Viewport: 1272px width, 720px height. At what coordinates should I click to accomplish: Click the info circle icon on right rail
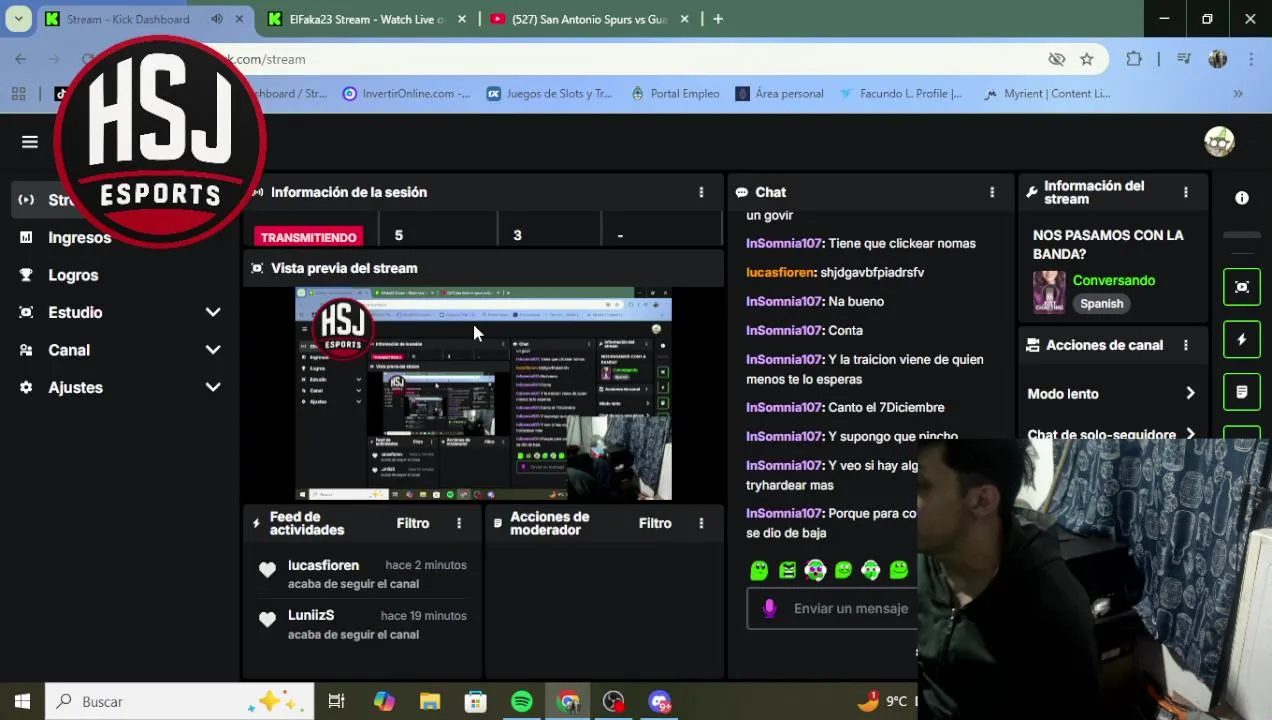pos(1242,198)
